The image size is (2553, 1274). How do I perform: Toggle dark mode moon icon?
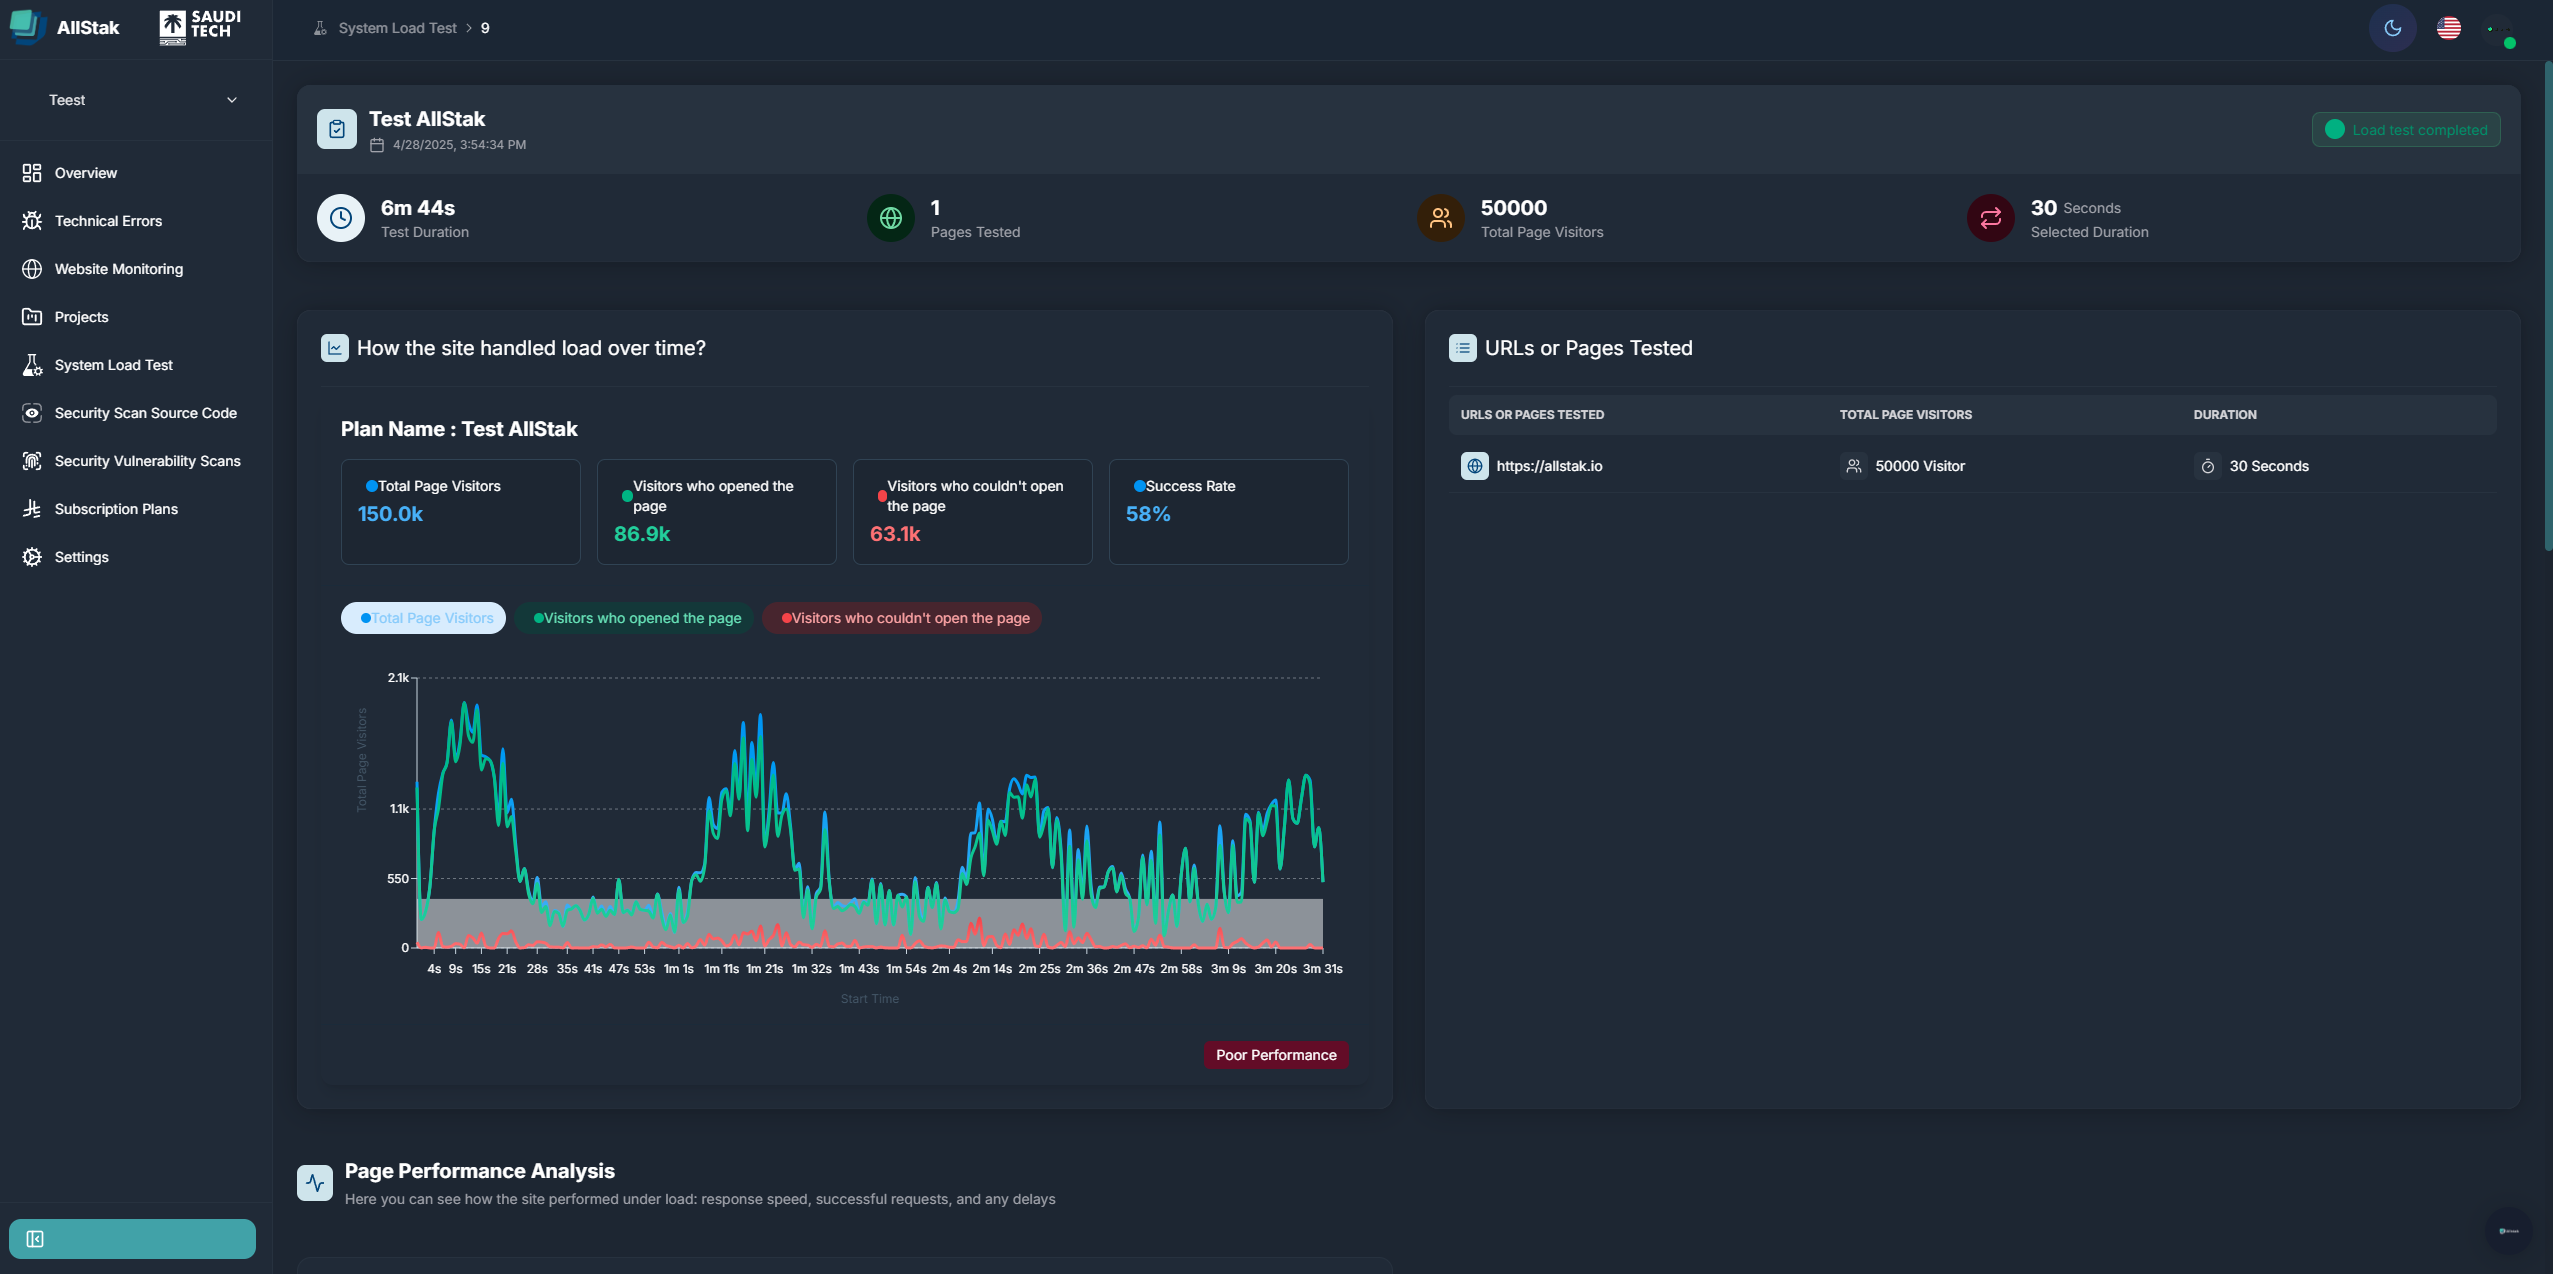(2392, 28)
